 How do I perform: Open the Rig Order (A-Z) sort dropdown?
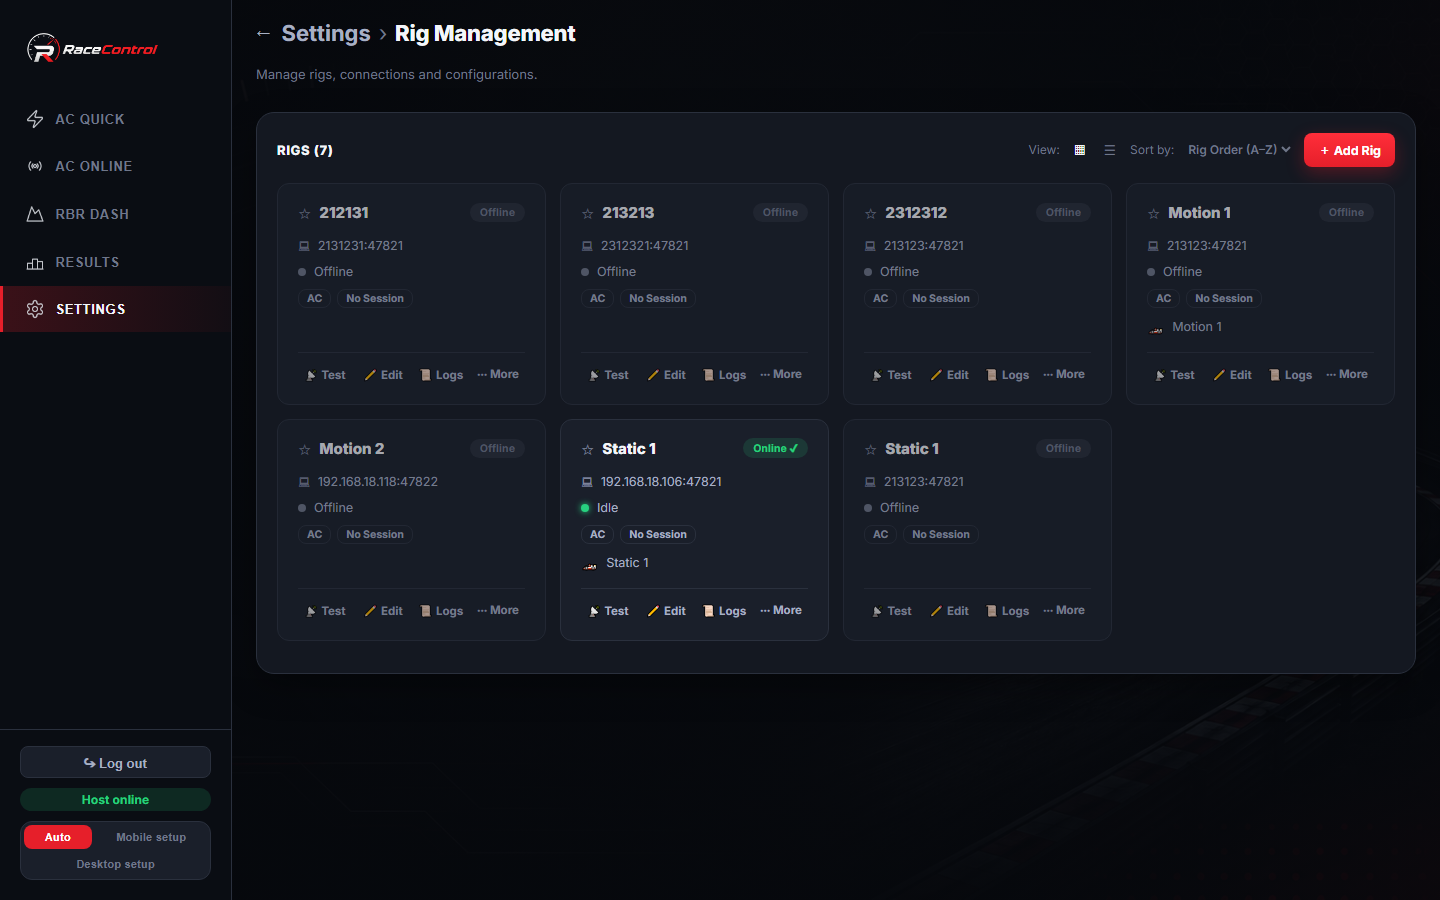tap(1239, 150)
